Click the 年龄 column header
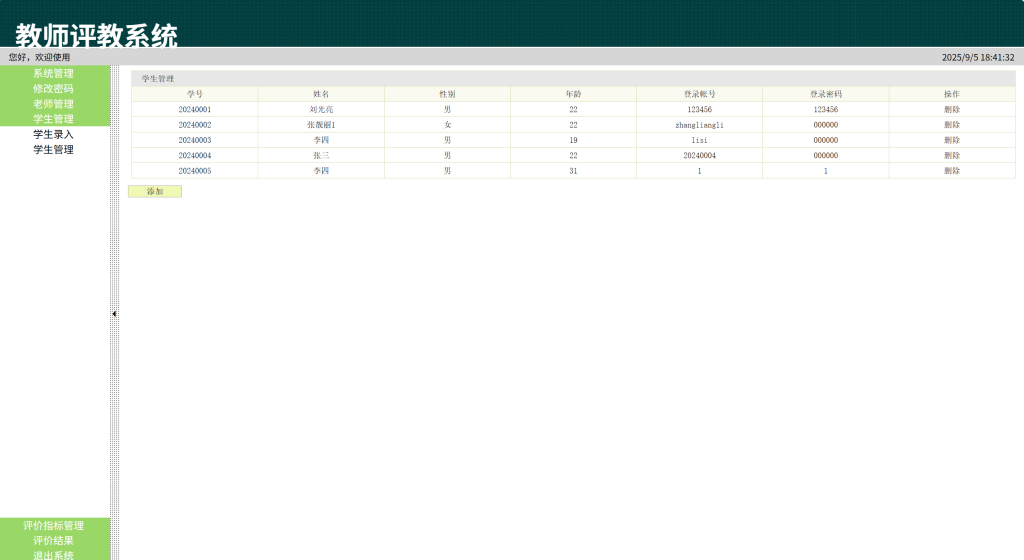1024x560 pixels. click(573, 94)
